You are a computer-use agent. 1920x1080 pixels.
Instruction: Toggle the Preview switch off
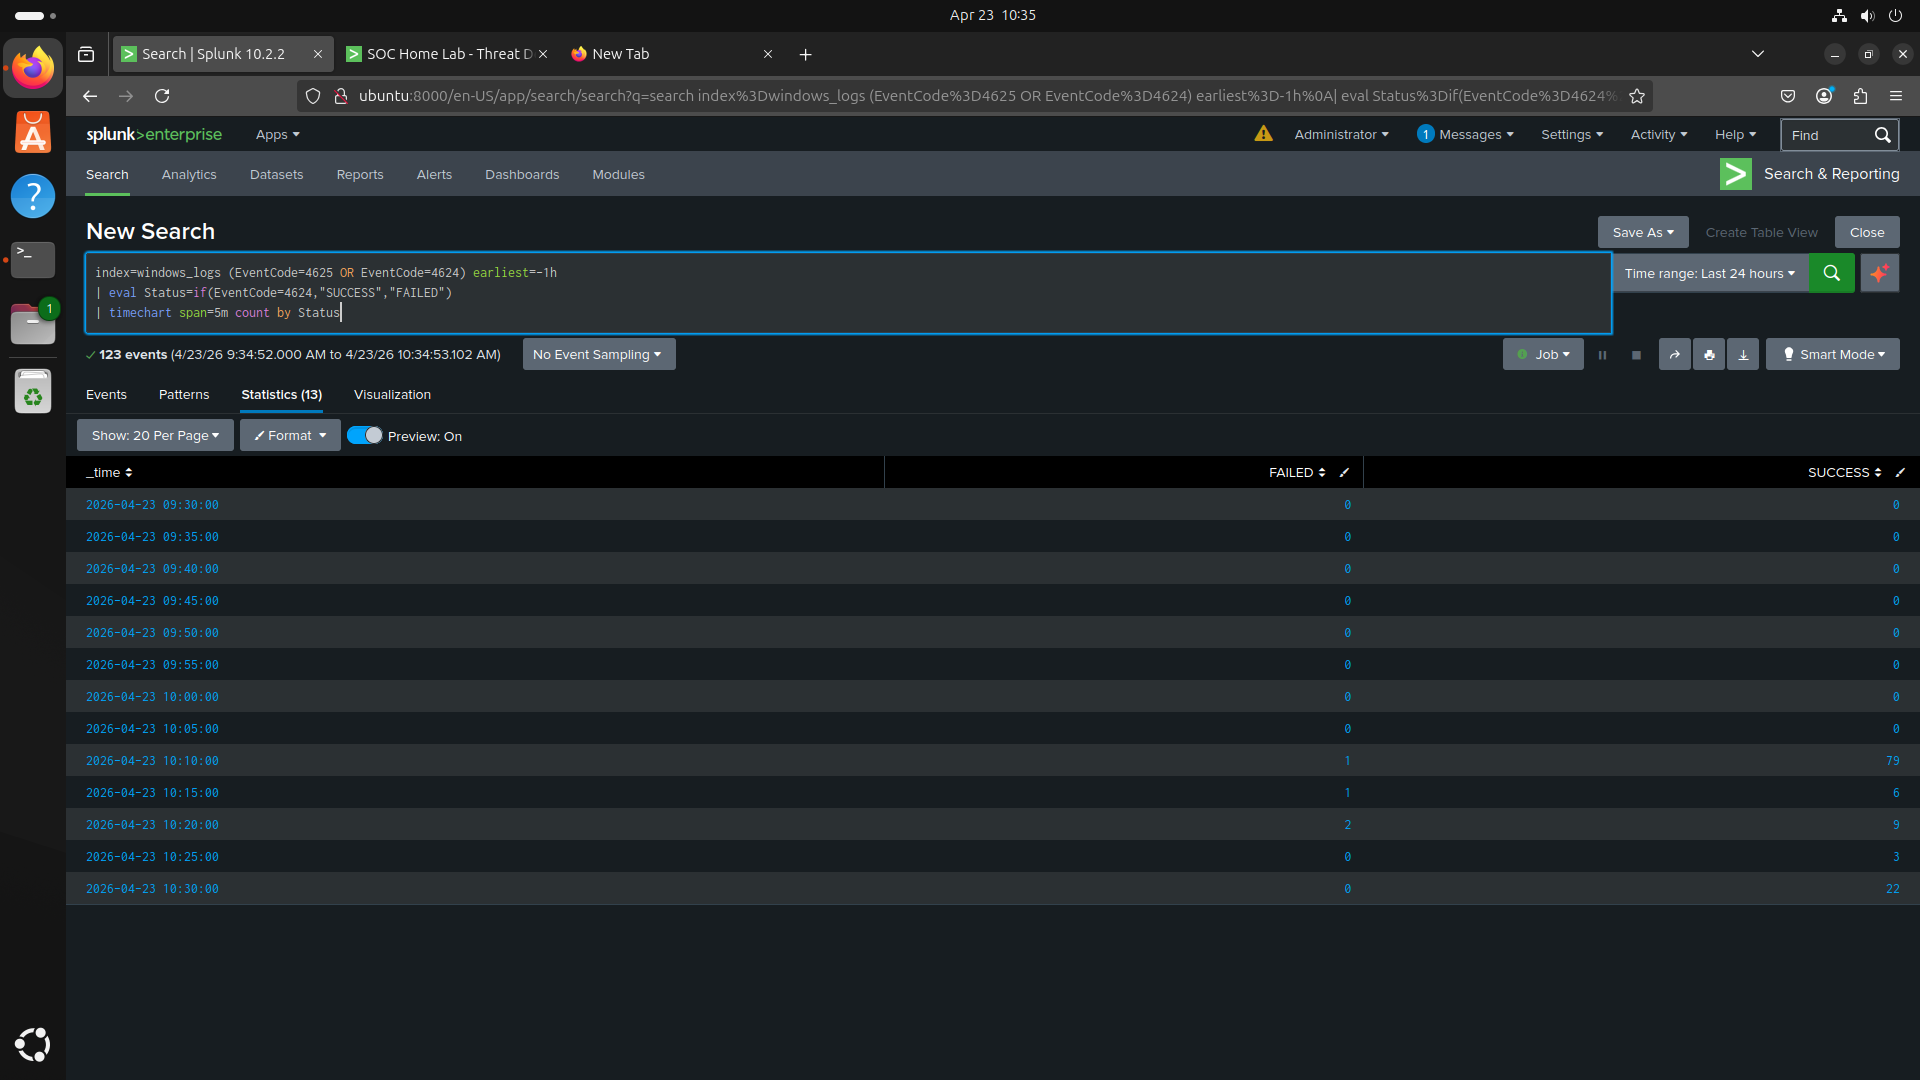point(365,436)
